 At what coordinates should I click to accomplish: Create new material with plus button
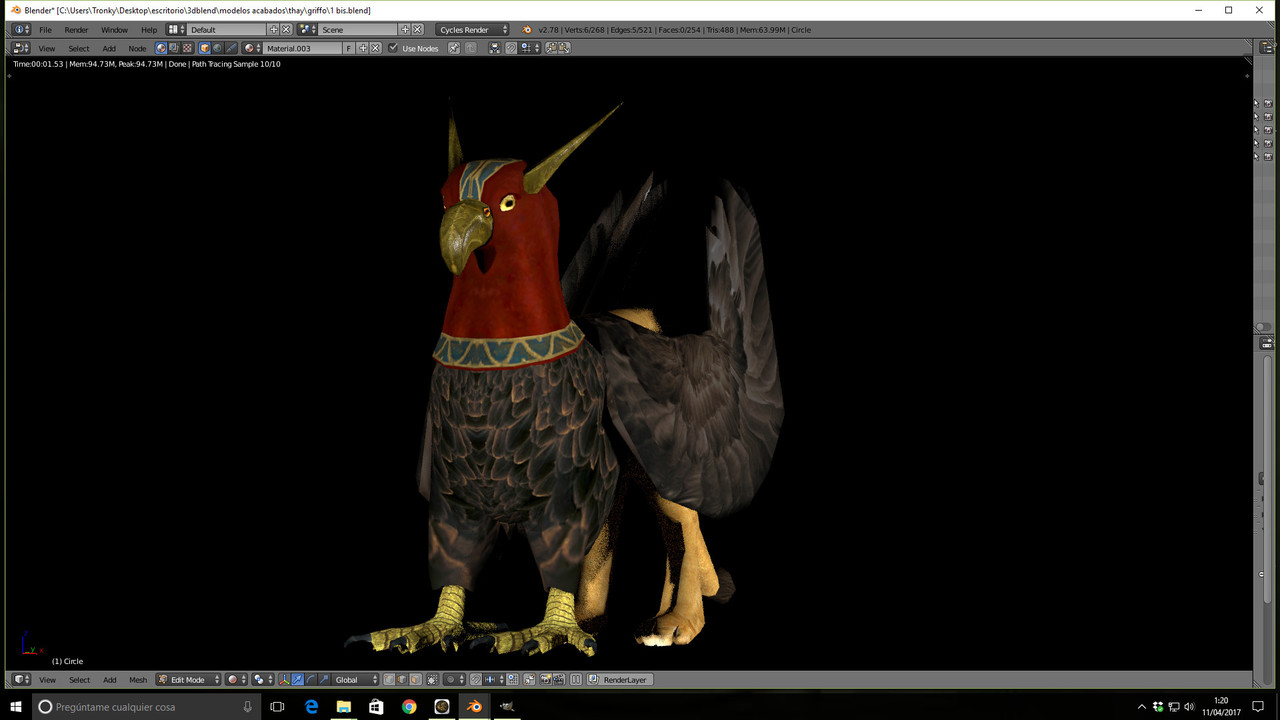[363, 48]
